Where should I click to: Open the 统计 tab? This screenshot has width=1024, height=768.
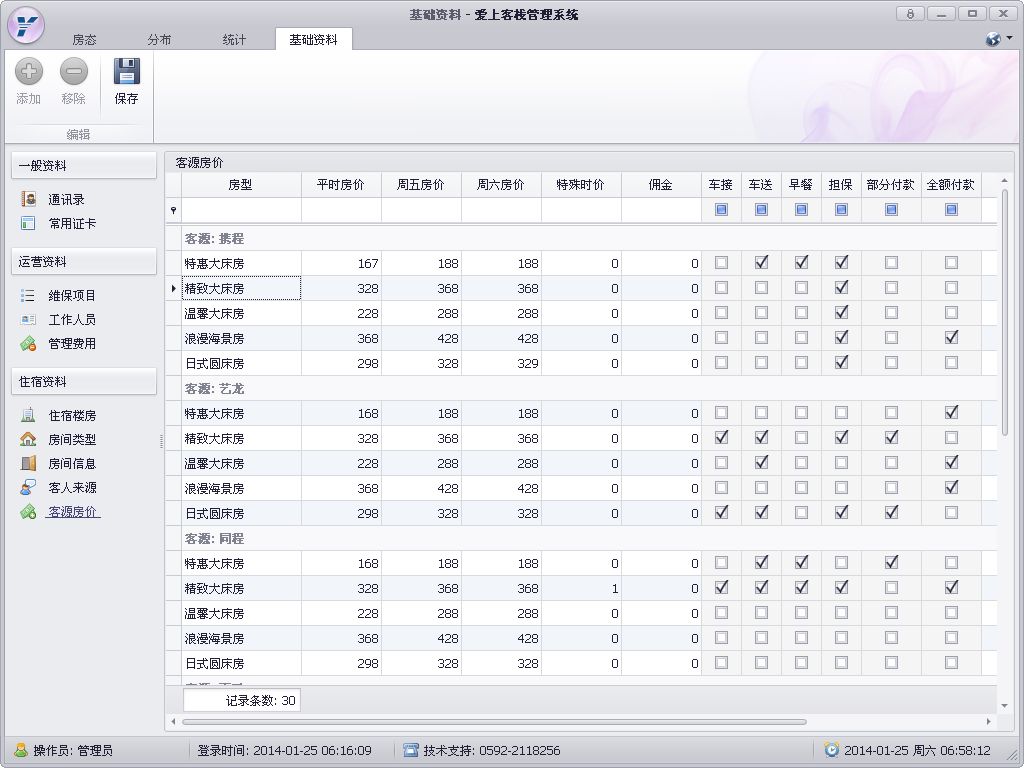(234, 40)
